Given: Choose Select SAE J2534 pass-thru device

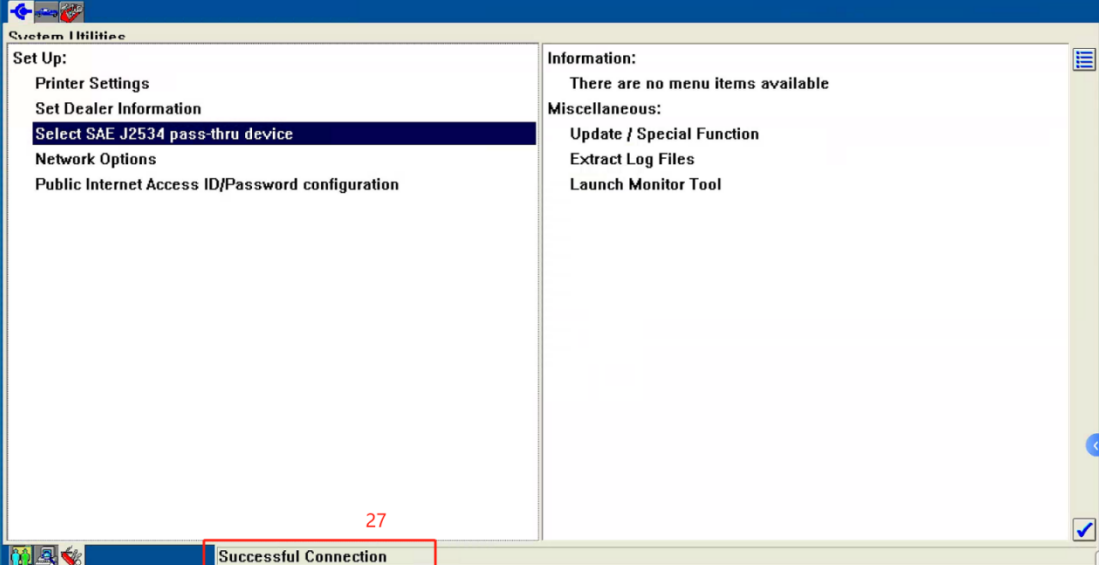Looking at the screenshot, I should (164, 134).
